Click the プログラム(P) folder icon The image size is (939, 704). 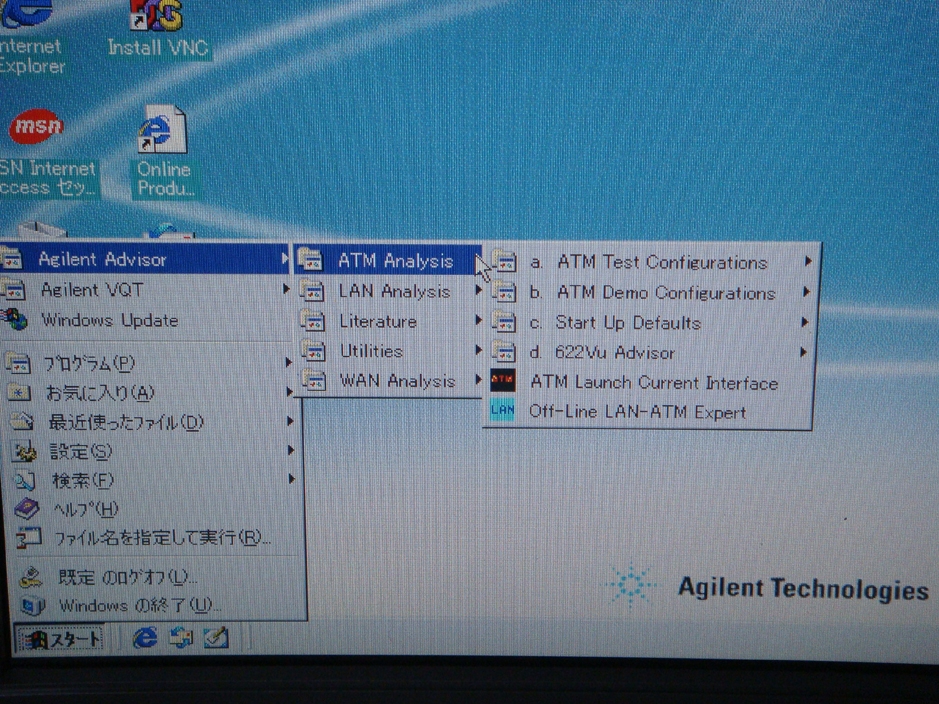[17, 363]
